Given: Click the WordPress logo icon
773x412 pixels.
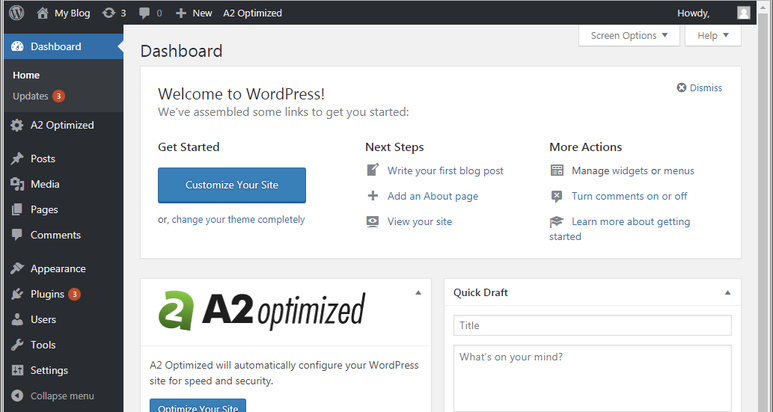Looking at the screenshot, I should pos(17,13).
